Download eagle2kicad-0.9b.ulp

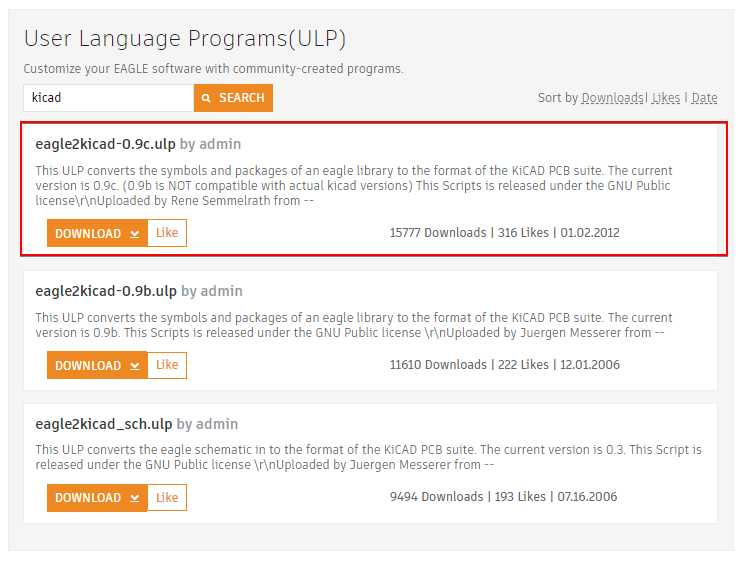(x=97, y=365)
